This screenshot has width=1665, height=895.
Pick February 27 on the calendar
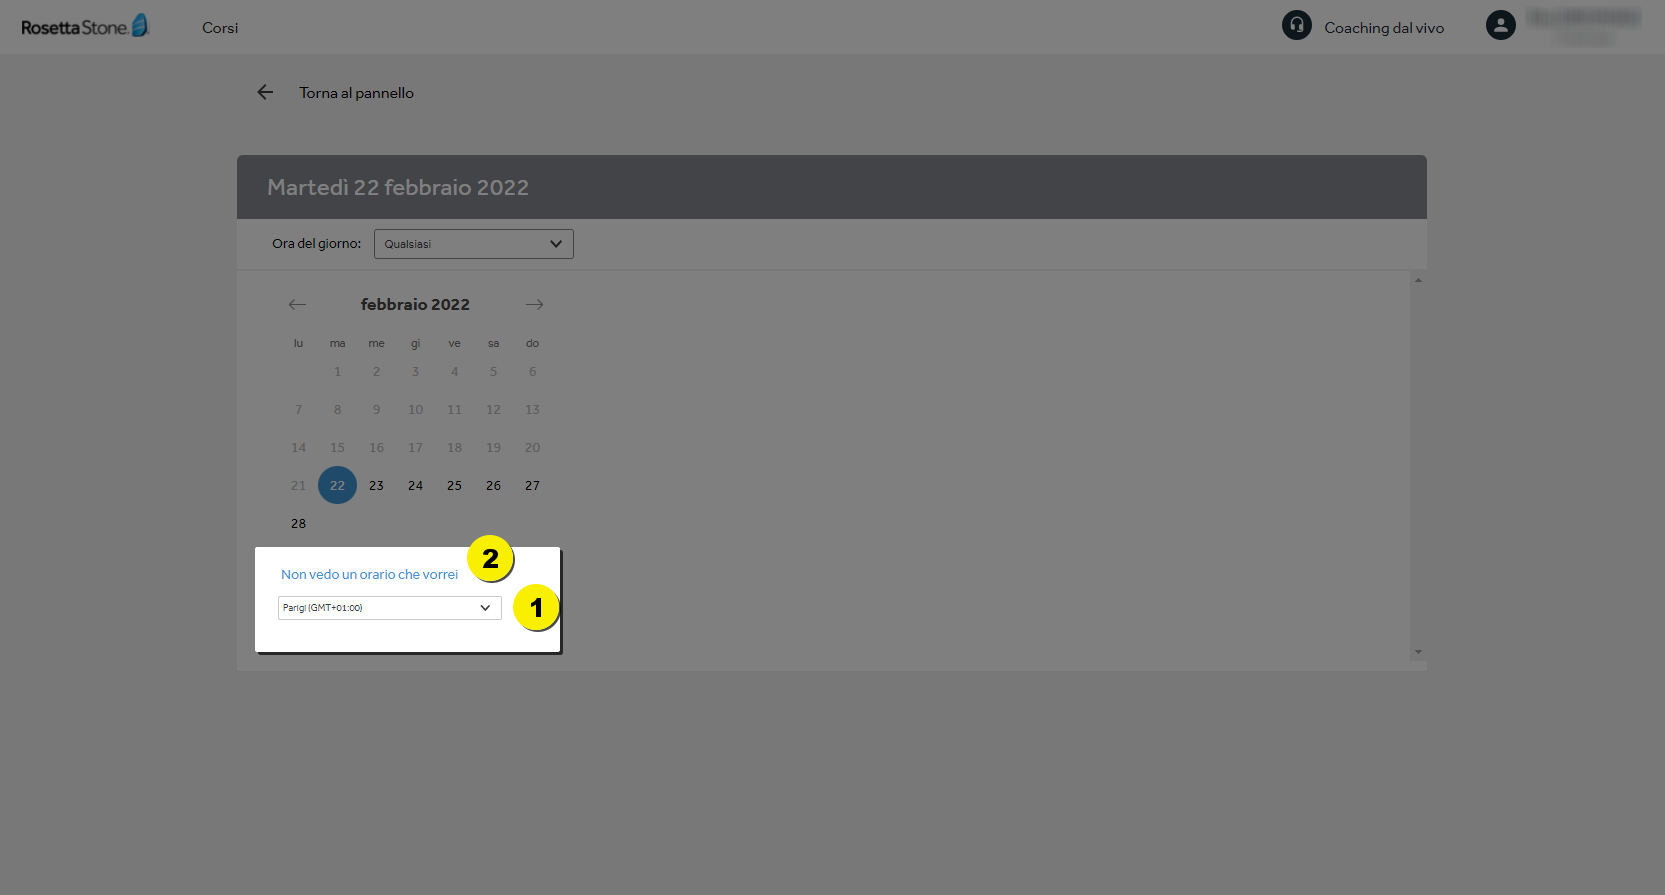532,485
